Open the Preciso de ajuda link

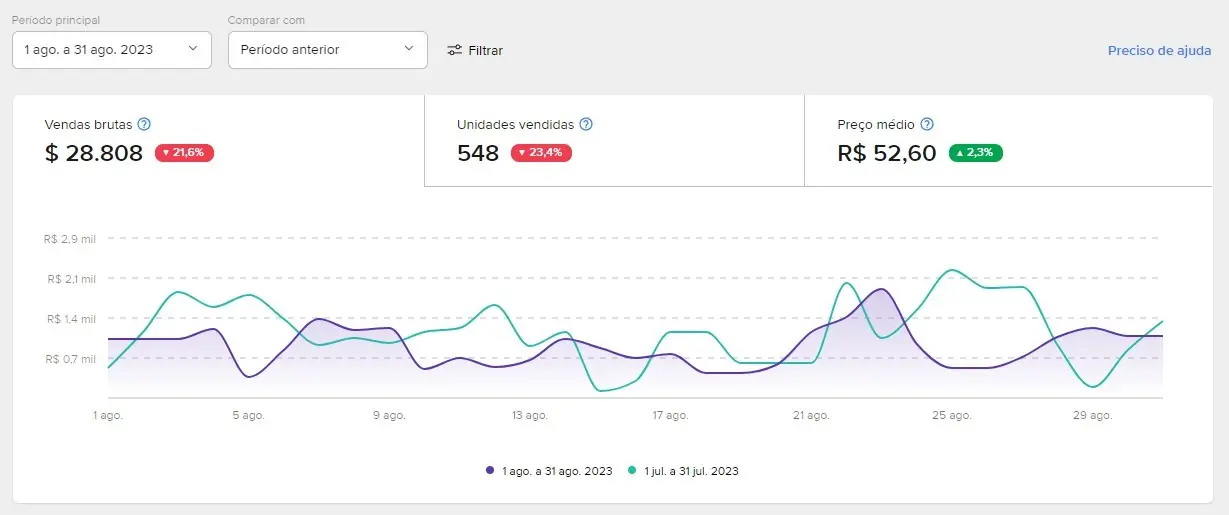coord(1159,50)
